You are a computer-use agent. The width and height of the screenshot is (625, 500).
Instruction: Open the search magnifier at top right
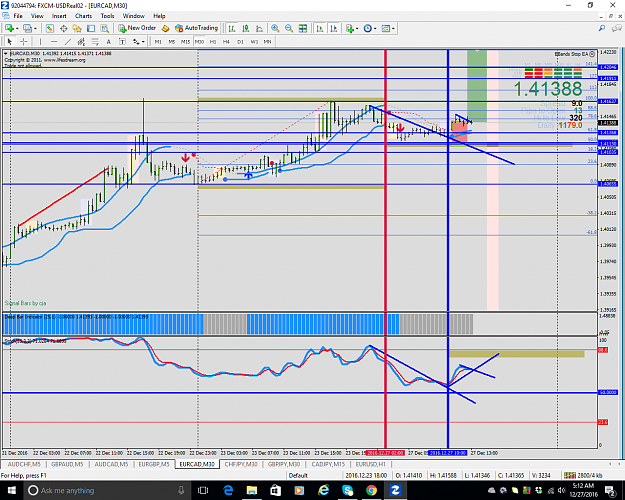pos(602,28)
